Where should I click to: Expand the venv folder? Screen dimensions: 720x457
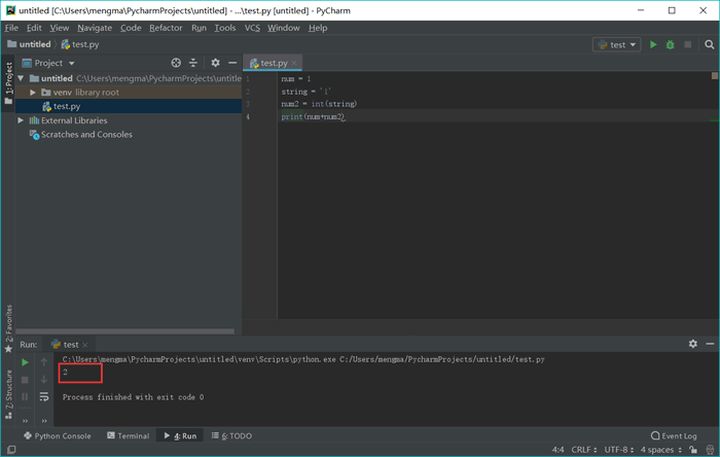point(33,92)
